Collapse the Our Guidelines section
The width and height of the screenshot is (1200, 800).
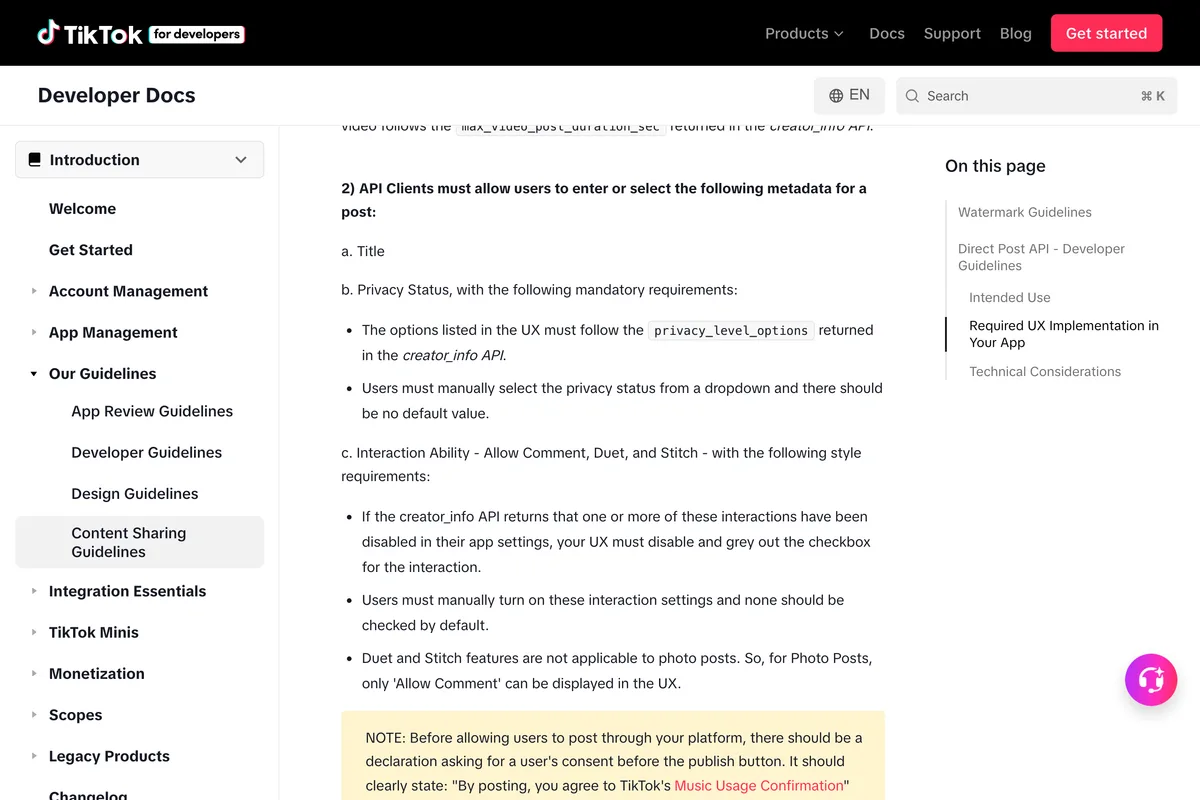[102, 373]
